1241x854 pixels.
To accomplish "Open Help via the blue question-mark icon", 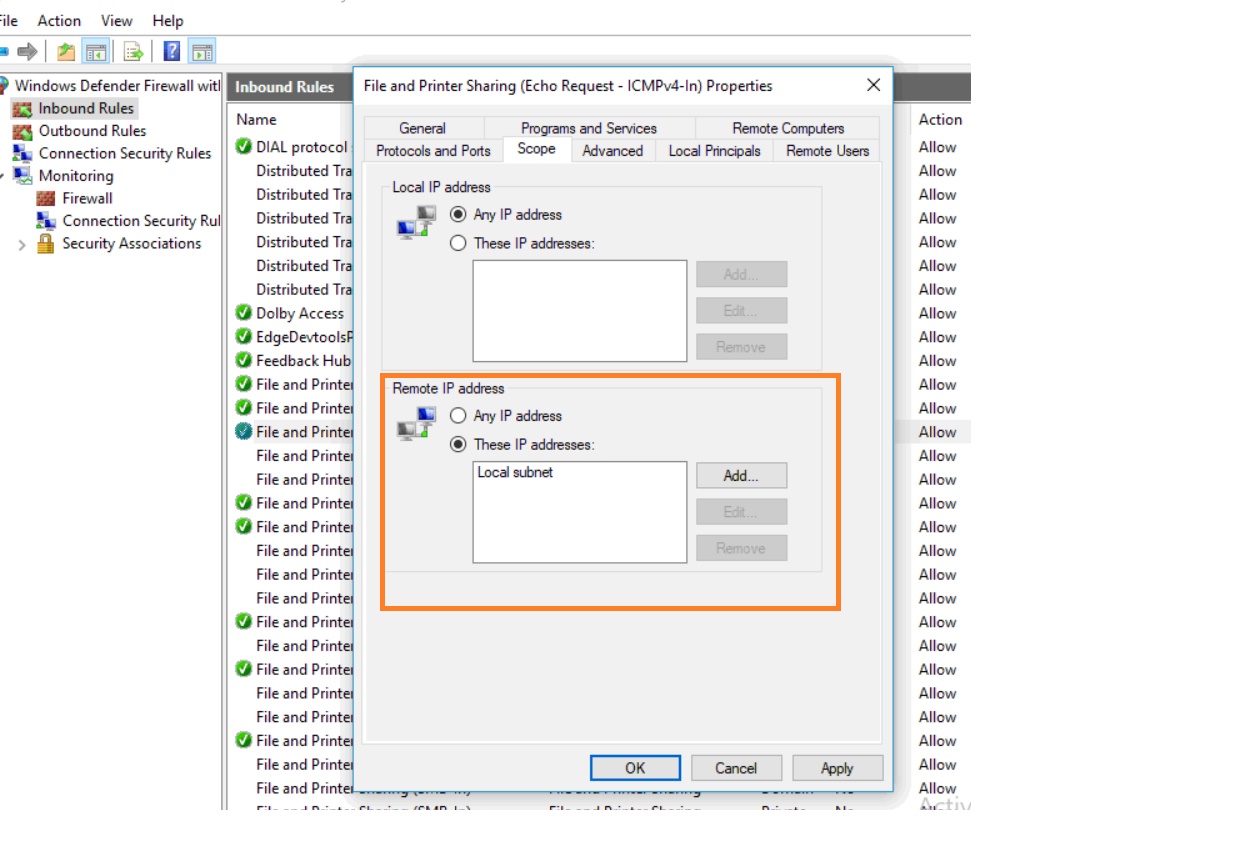I will [x=172, y=51].
